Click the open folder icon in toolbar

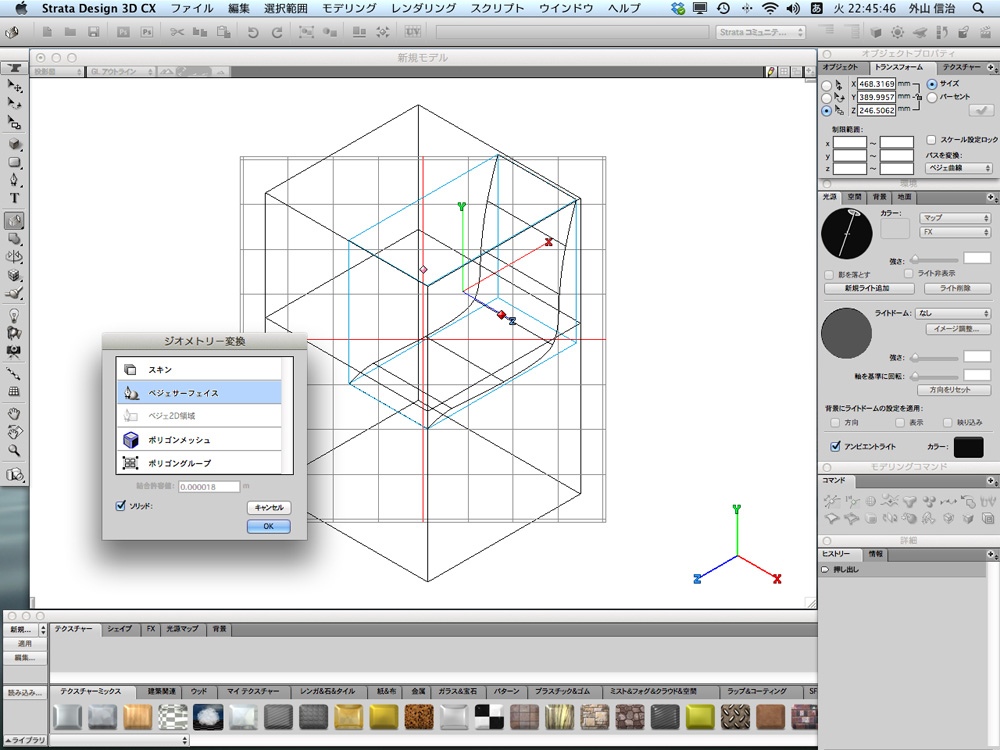[x=70, y=32]
